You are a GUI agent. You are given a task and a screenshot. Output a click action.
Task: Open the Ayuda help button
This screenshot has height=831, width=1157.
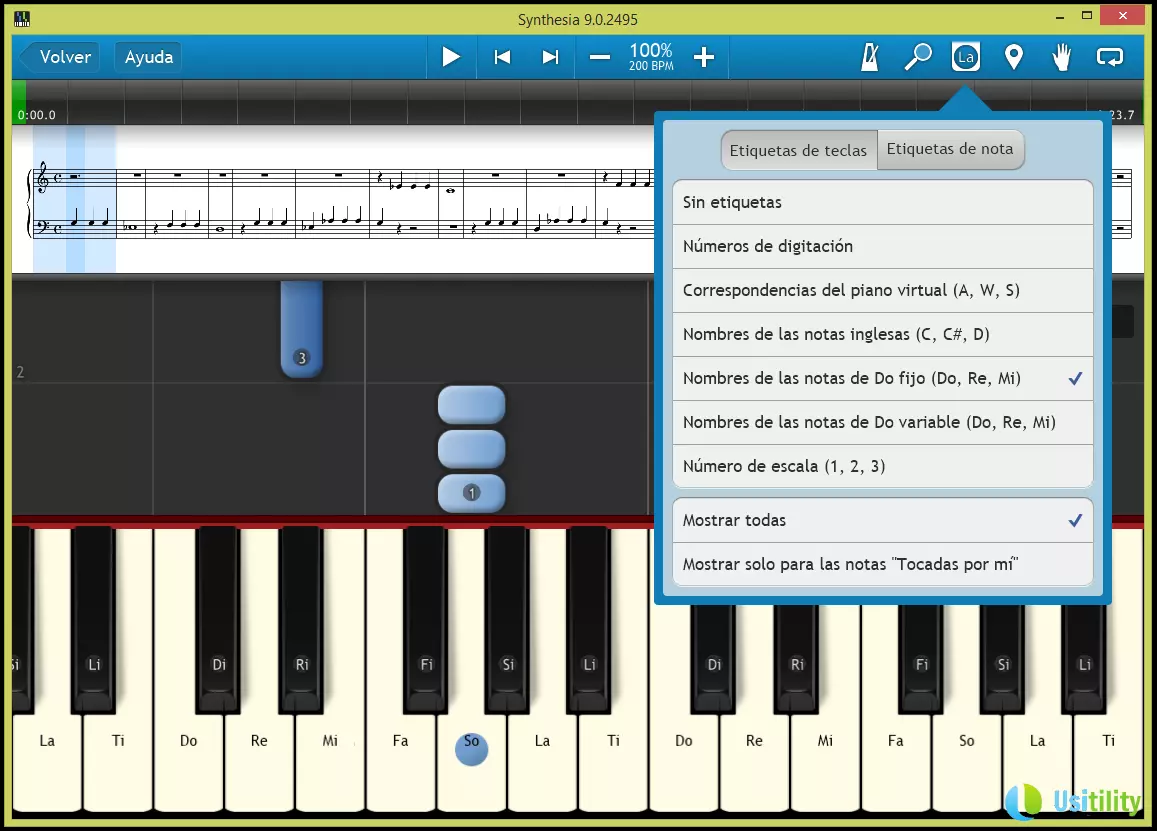pos(148,57)
